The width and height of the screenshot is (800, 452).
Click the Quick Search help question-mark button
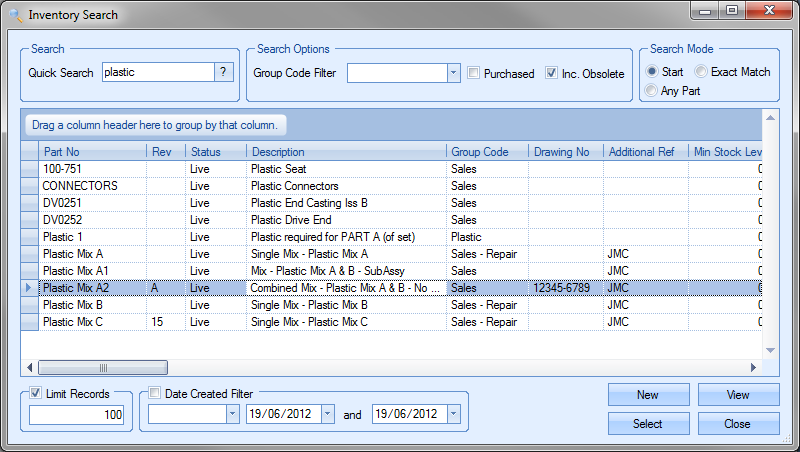(x=225, y=72)
